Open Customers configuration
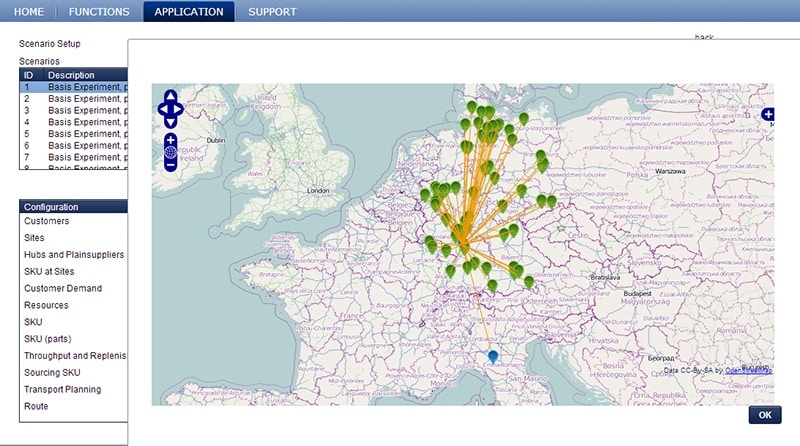The image size is (800, 446). (46, 221)
